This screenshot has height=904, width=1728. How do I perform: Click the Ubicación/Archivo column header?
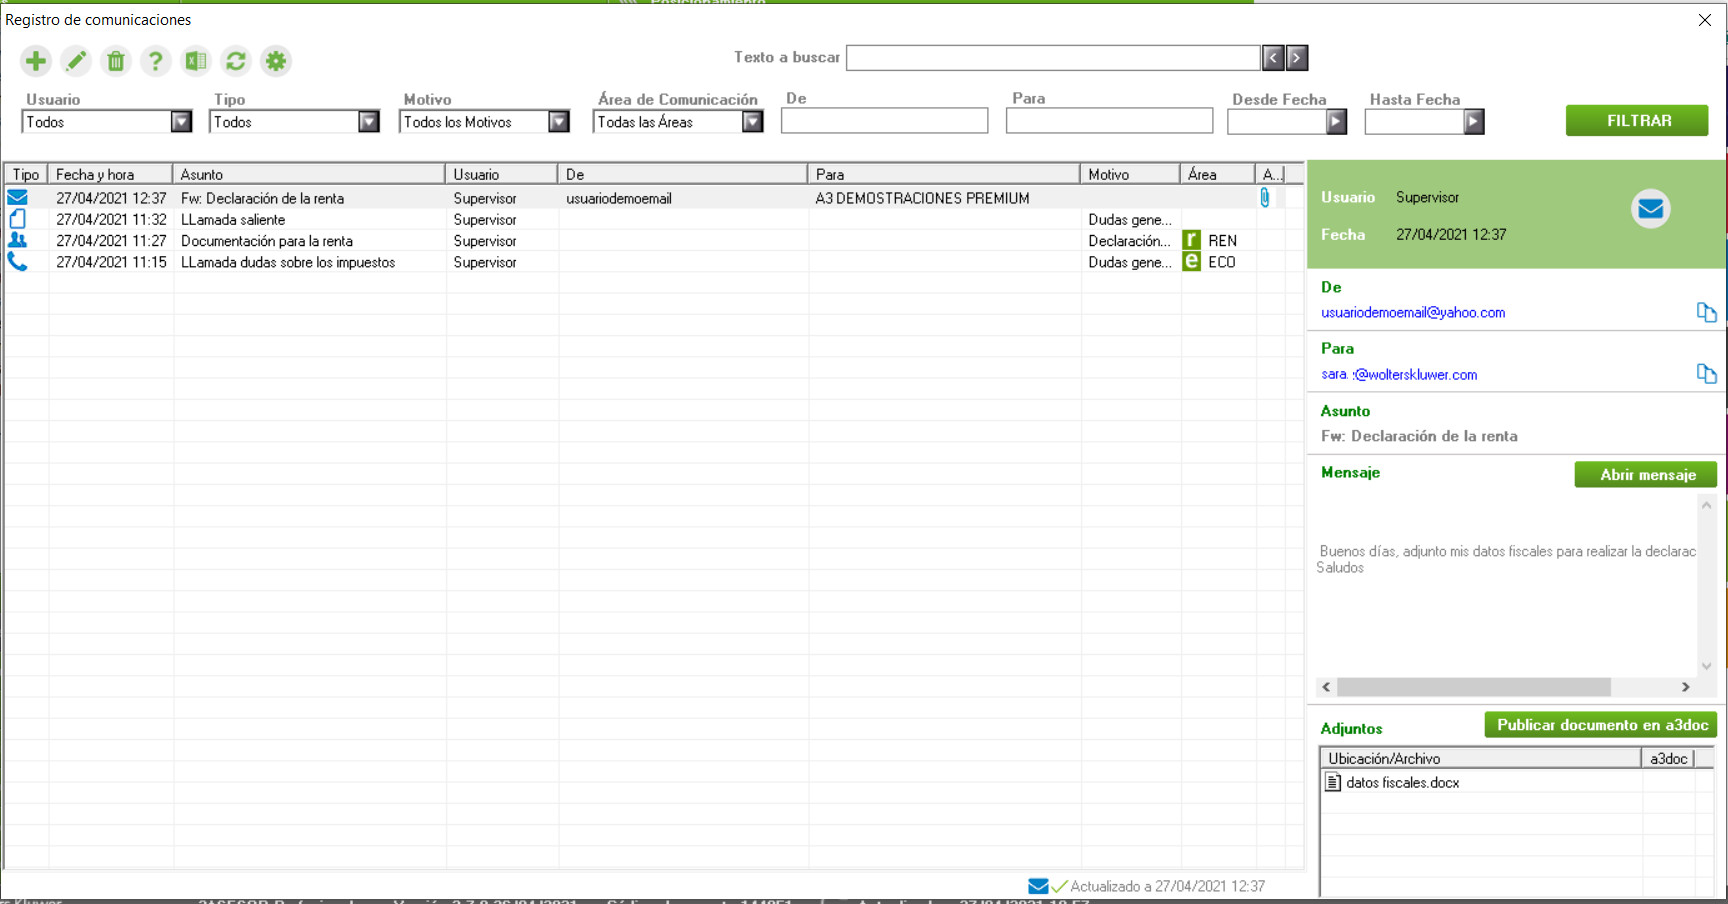pos(1481,758)
